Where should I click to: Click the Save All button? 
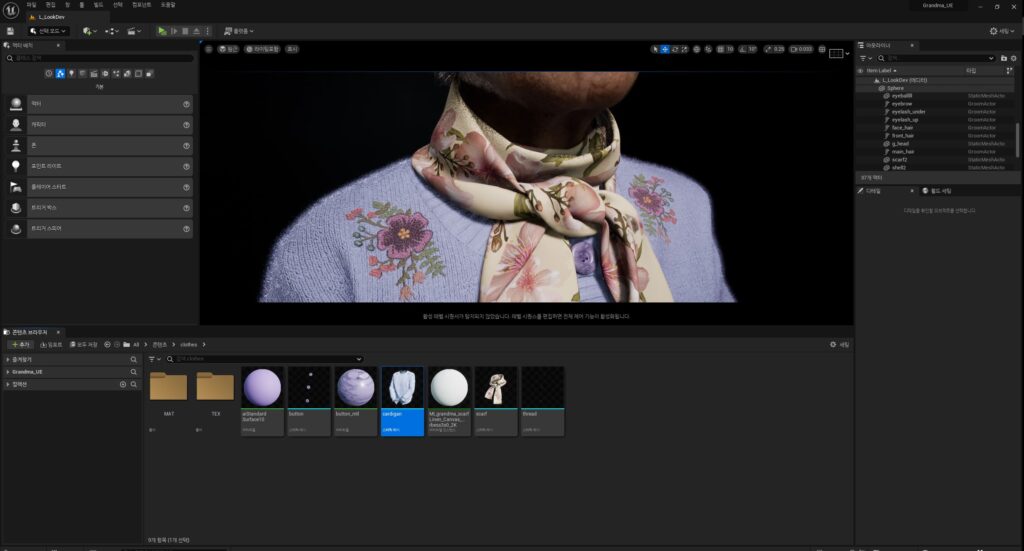click(x=84, y=344)
